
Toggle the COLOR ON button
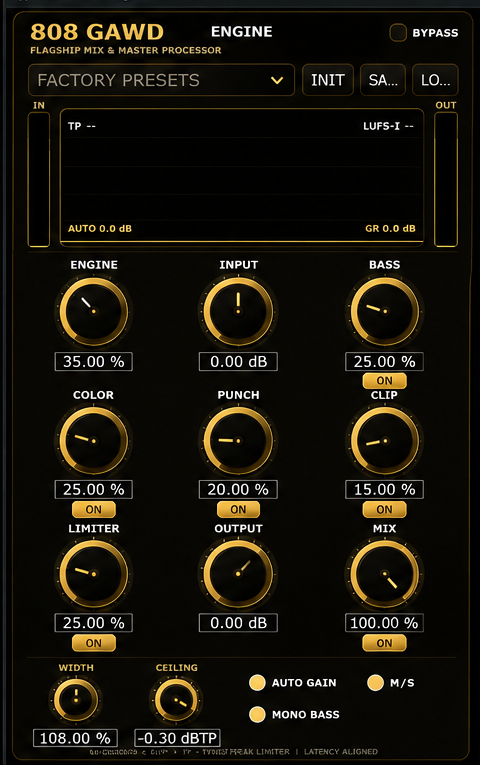pos(94,509)
